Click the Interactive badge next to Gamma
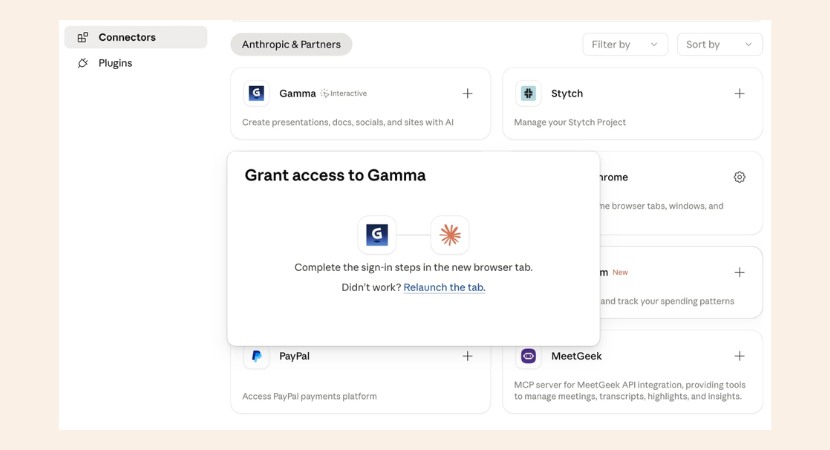 344,94
